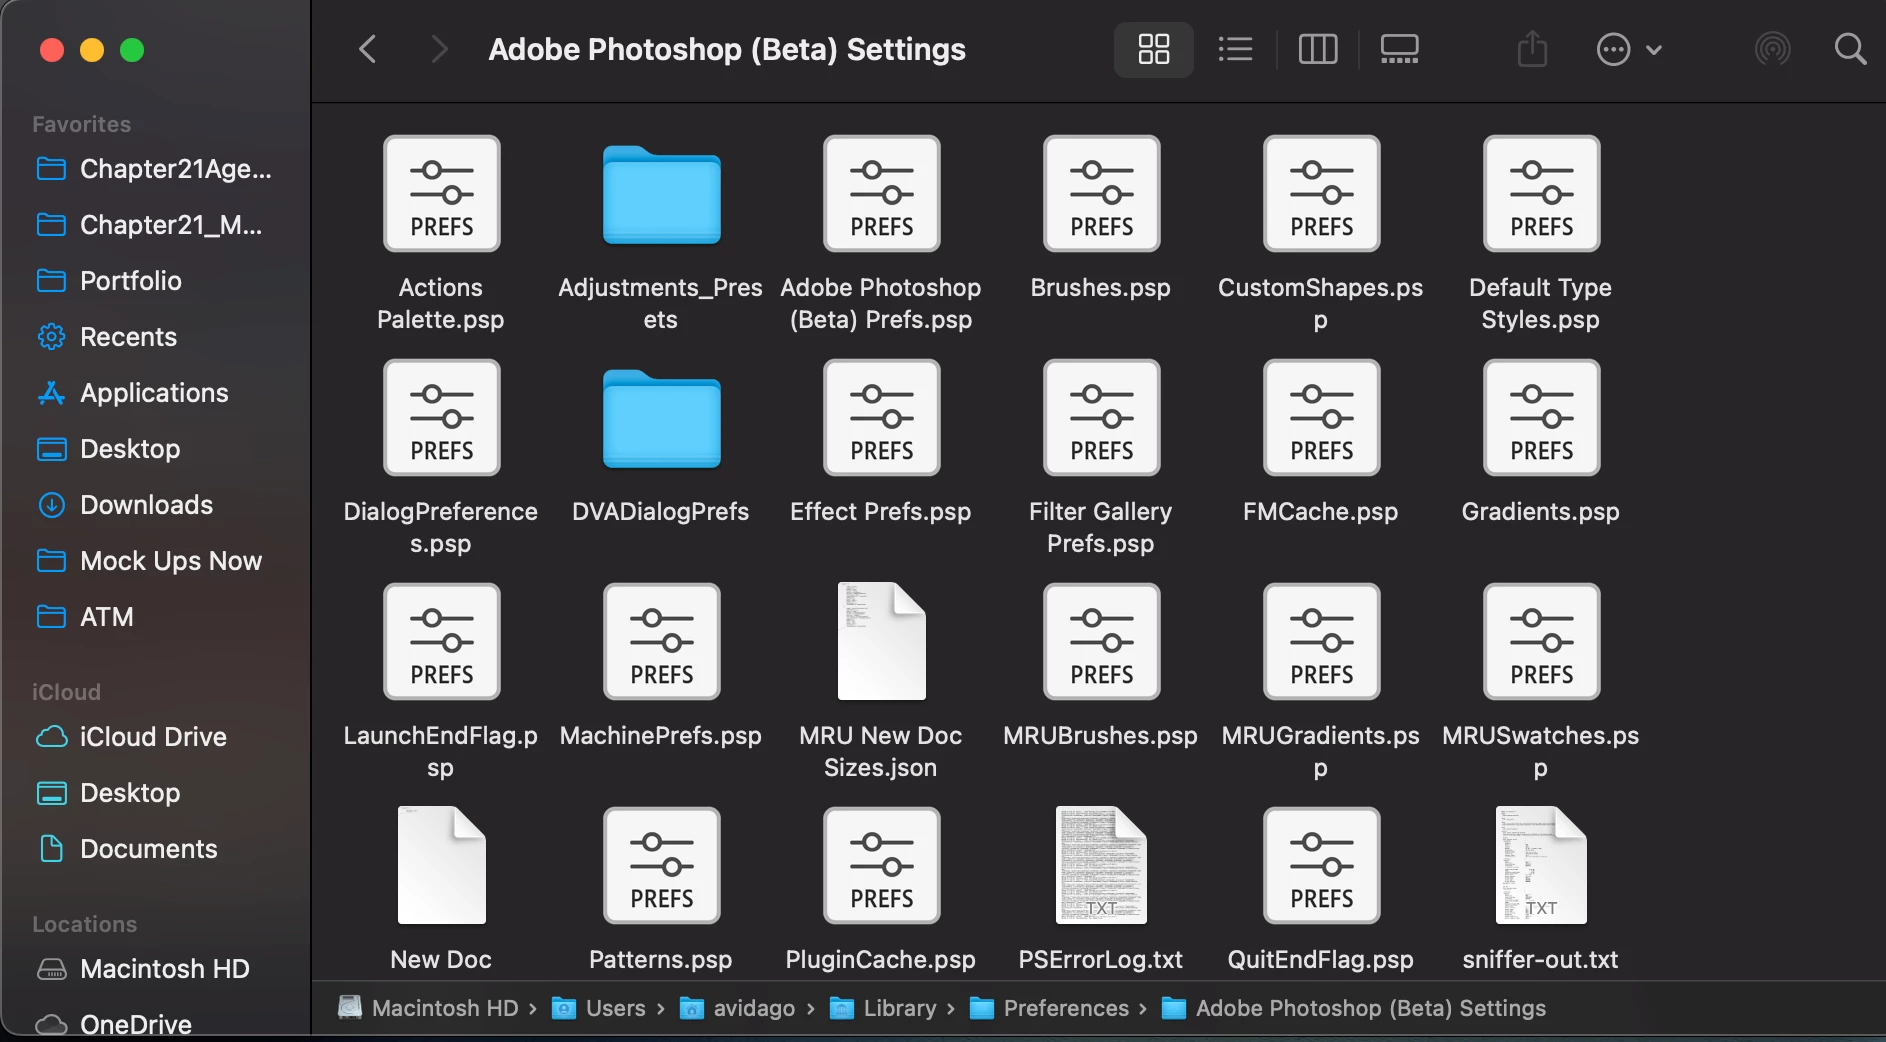Viewport: 1886px width, 1042px height.
Task: Select Filter Gallery Prefs.psp icon
Action: click(x=1101, y=417)
